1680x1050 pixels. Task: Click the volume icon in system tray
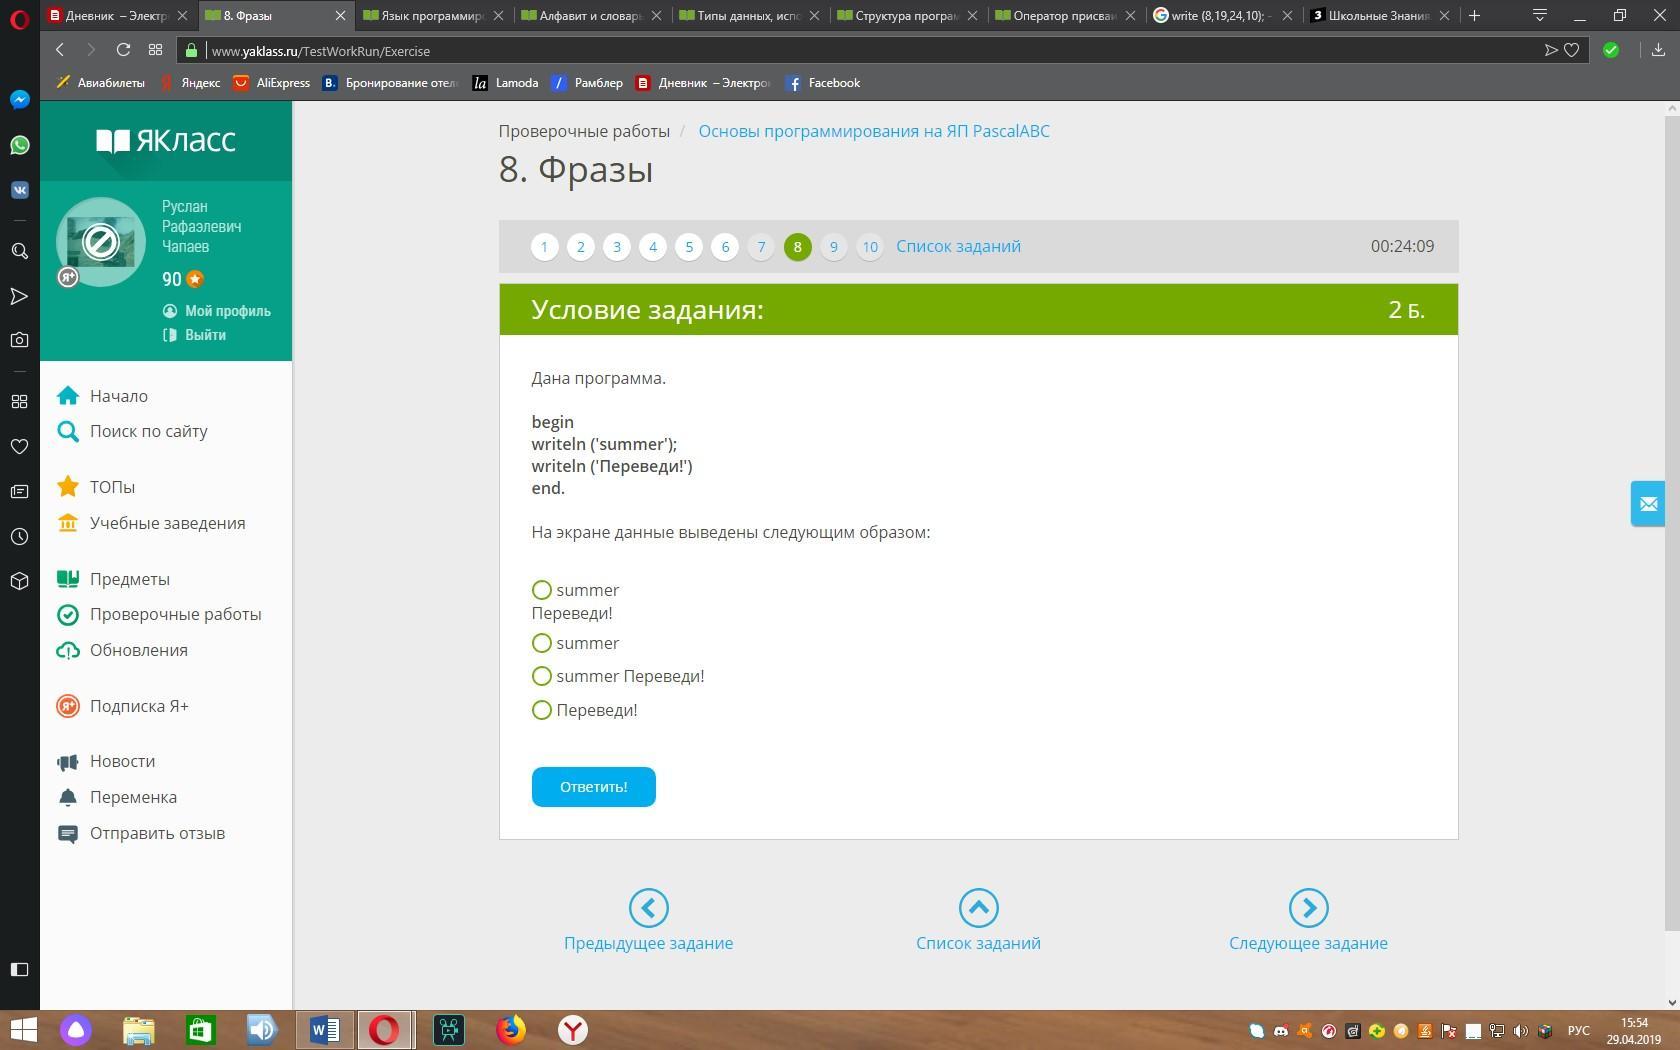(1521, 1031)
